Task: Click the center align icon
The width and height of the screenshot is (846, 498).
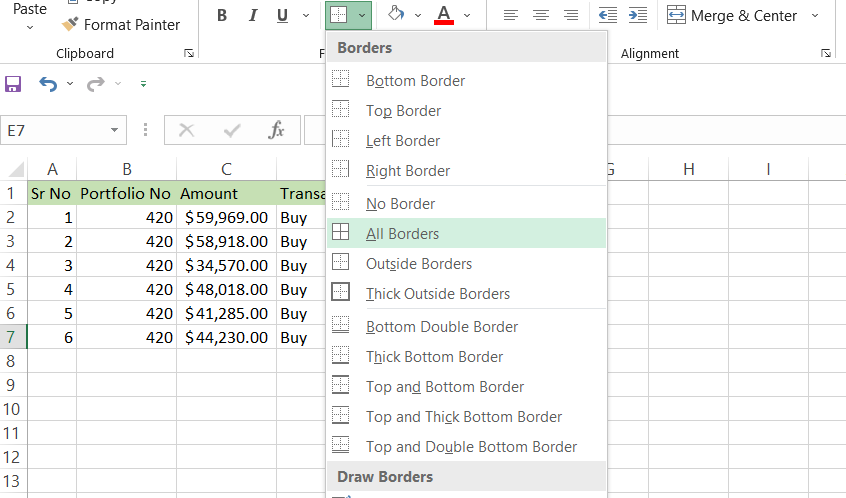Action: pos(541,15)
